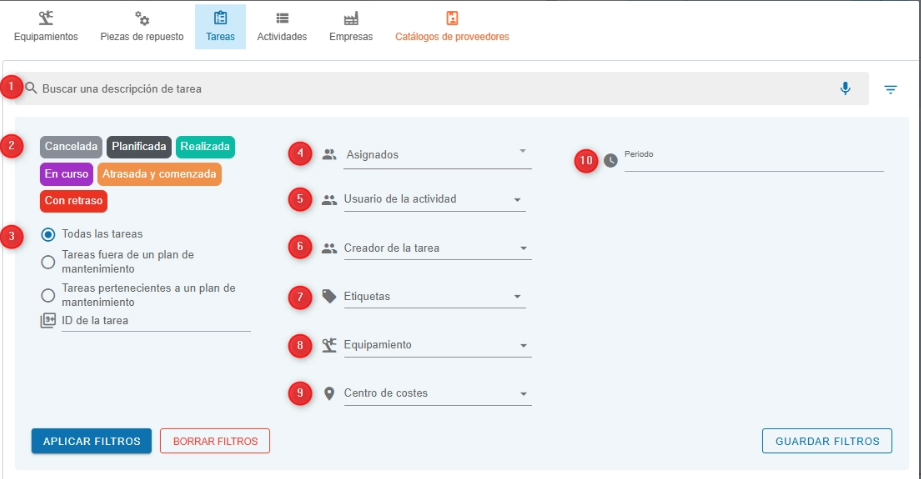Open Piezas de repuesto gears icon
The image size is (921, 479).
142,19
